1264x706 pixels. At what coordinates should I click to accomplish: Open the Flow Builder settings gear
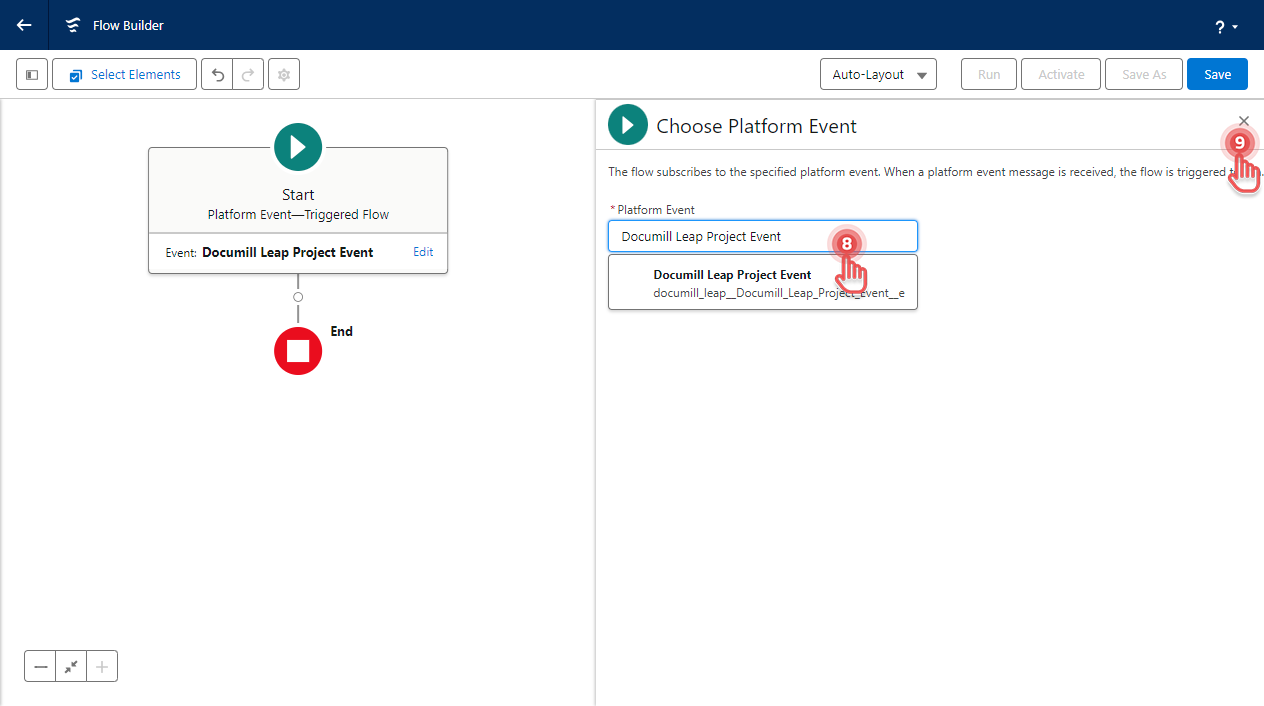283,73
